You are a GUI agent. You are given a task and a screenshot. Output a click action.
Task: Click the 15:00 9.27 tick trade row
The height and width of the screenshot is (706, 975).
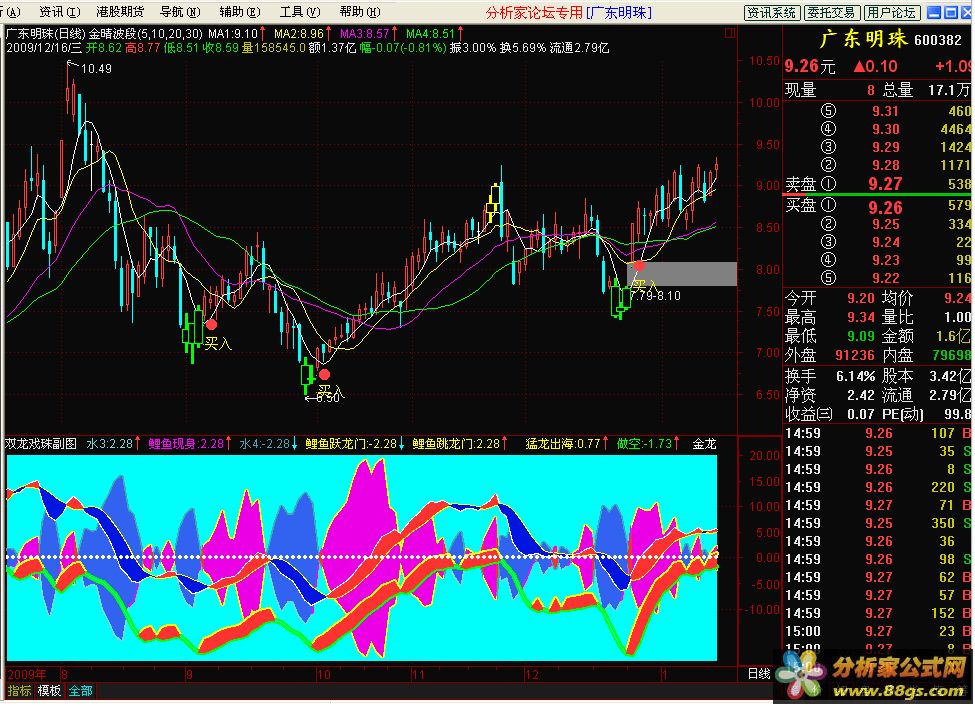(877, 631)
